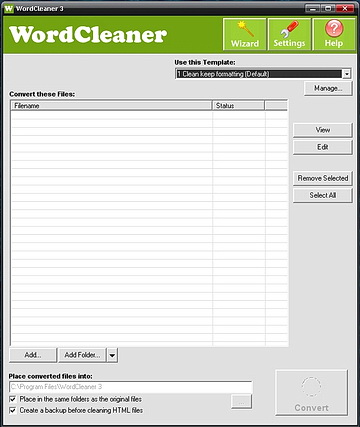
Task: Click Remove Selected button
Action: 322,178
